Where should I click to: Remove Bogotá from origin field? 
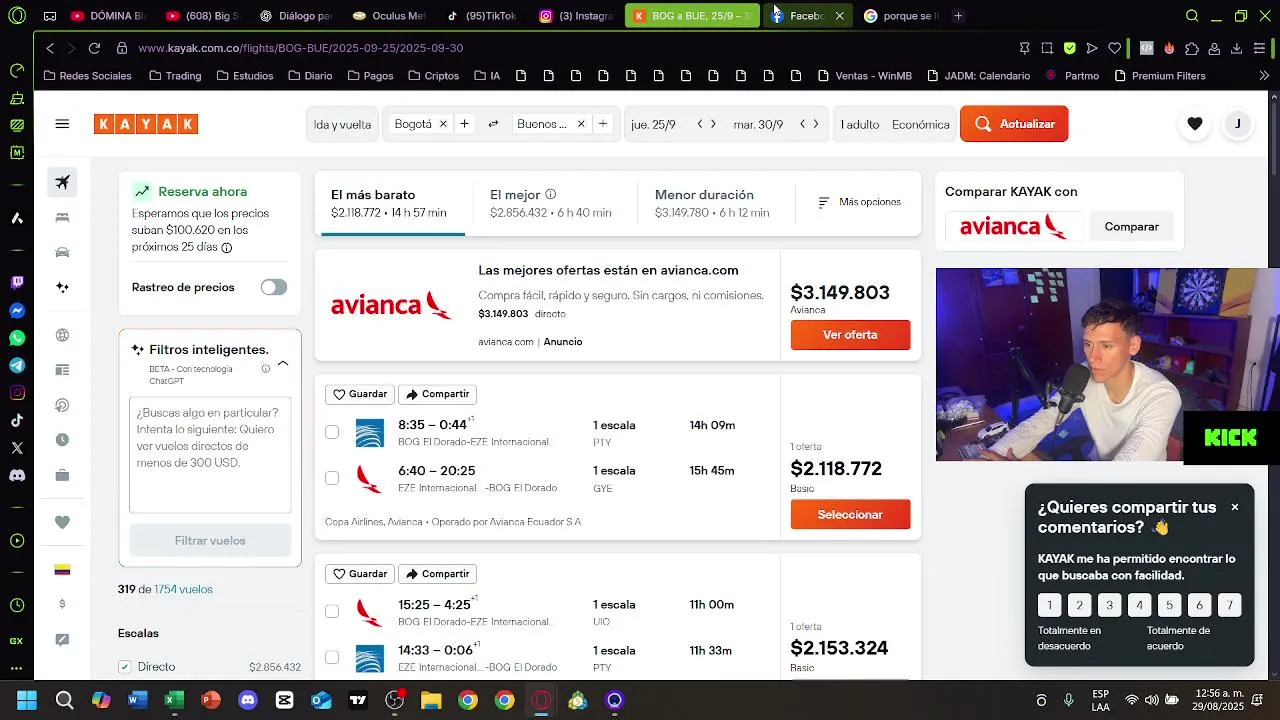coord(443,124)
